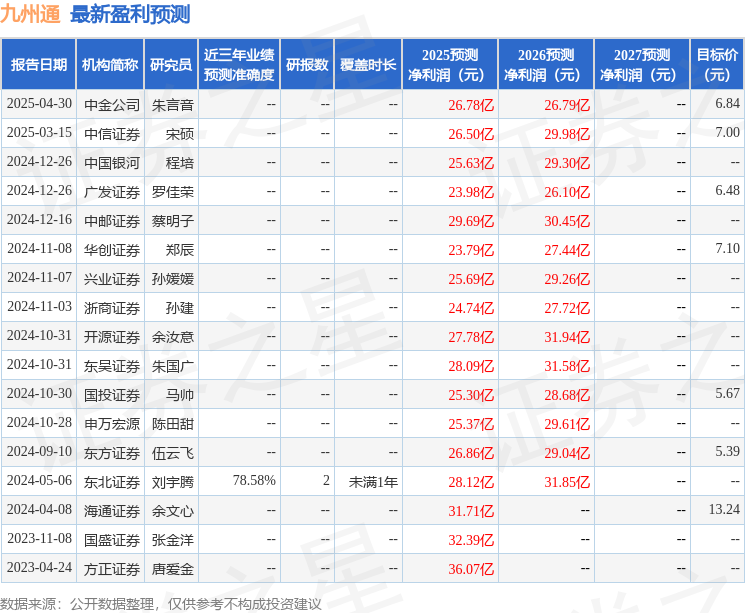The height and width of the screenshot is (613, 745).
Task: Select the 华创证券 institution cell
Action: (x=112, y=249)
